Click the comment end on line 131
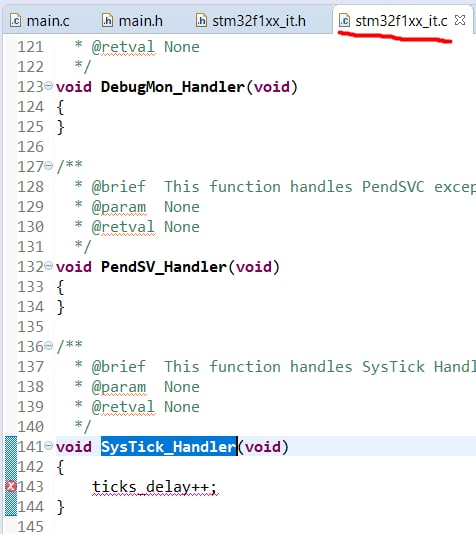The width and height of the screenshot is (476, 534). coord(83,247)
